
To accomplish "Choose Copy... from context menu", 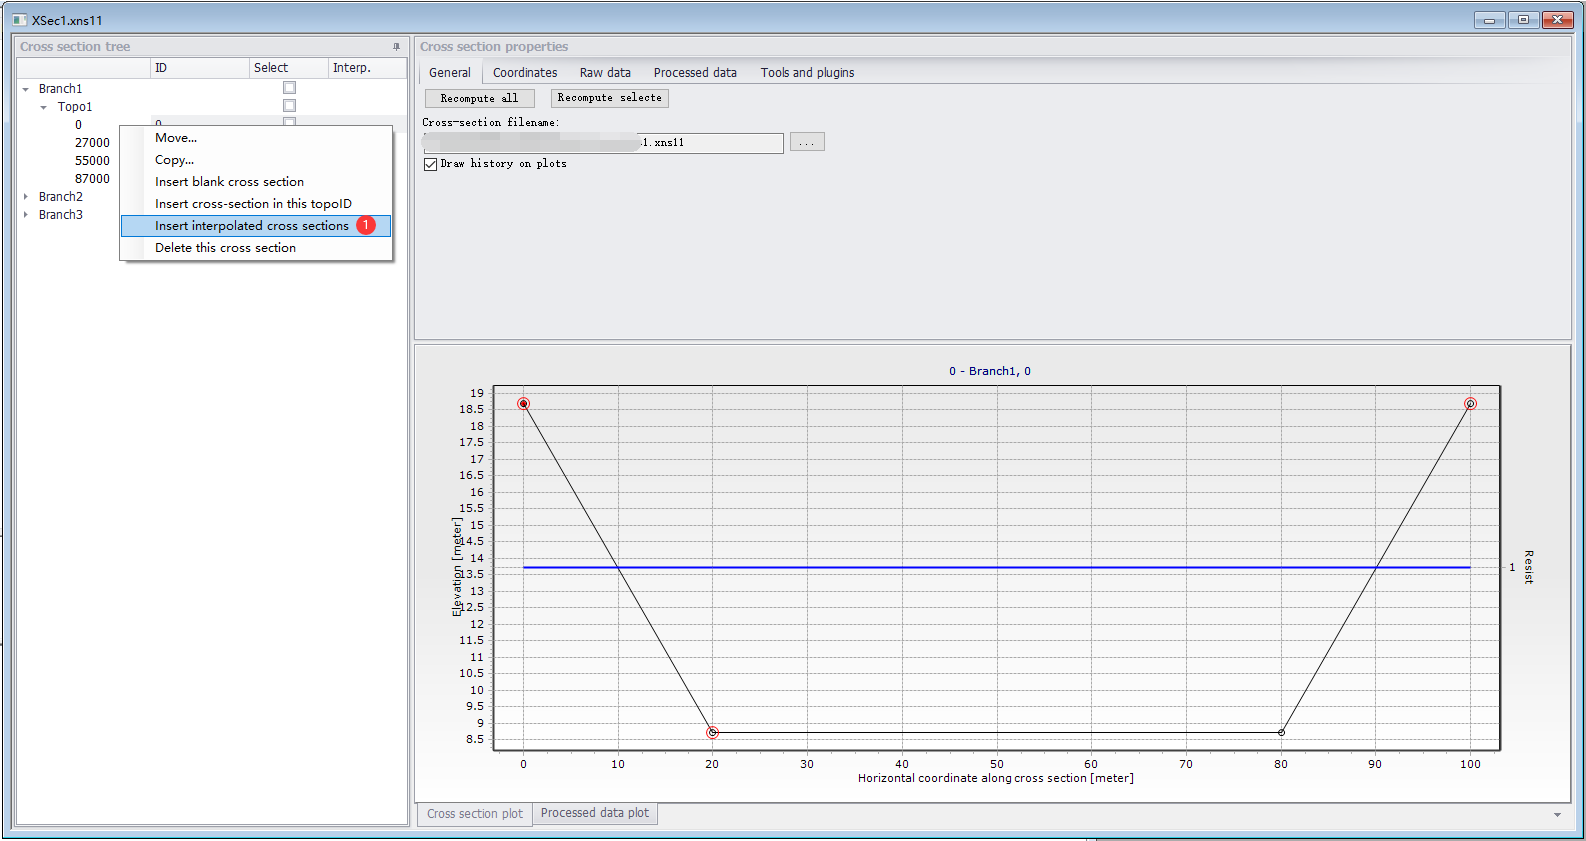I will (x=256, y=160).
